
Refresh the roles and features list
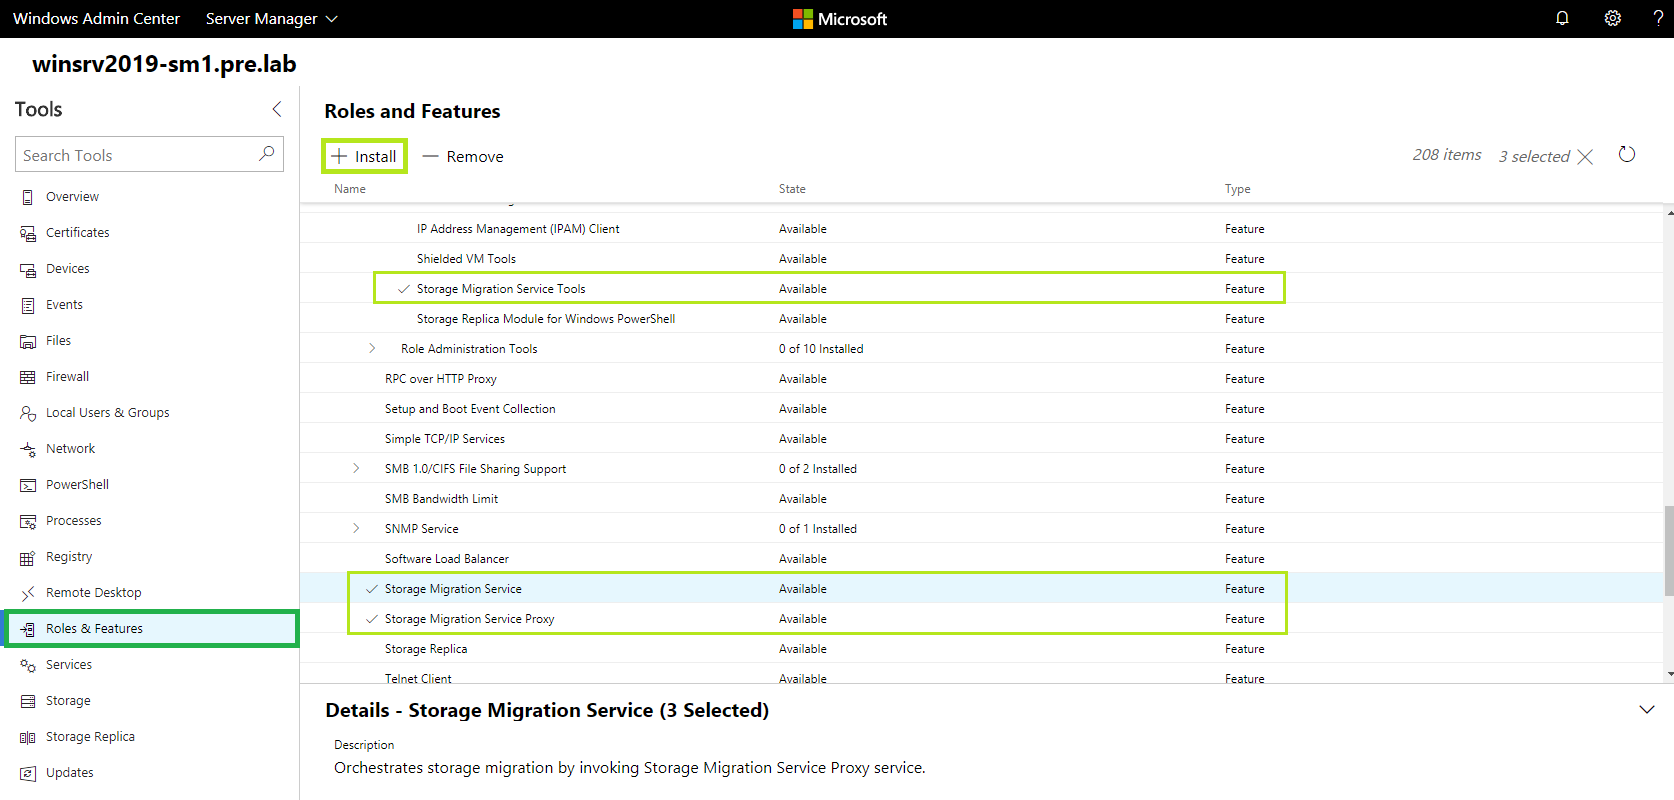point(1627,154)
